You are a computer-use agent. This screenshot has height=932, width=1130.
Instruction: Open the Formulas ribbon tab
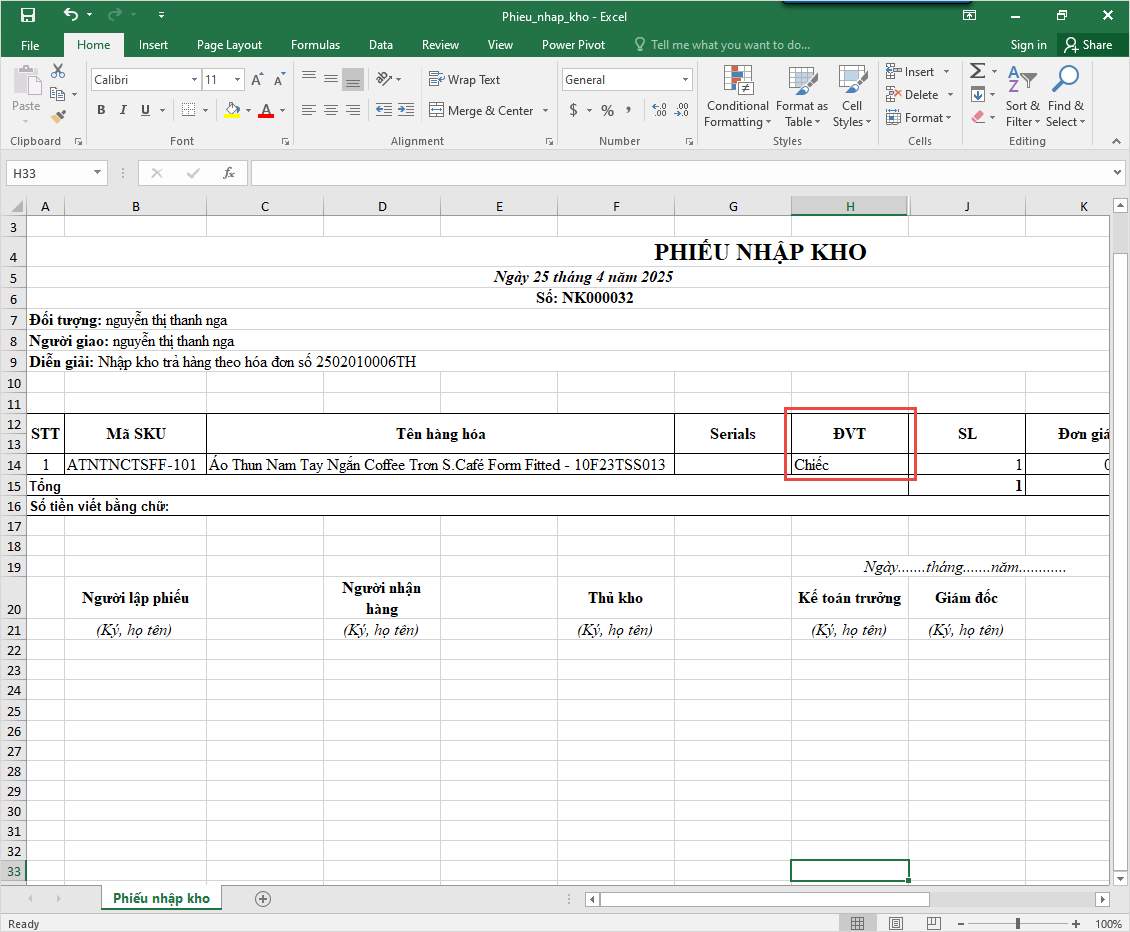(x=315, y=45)
